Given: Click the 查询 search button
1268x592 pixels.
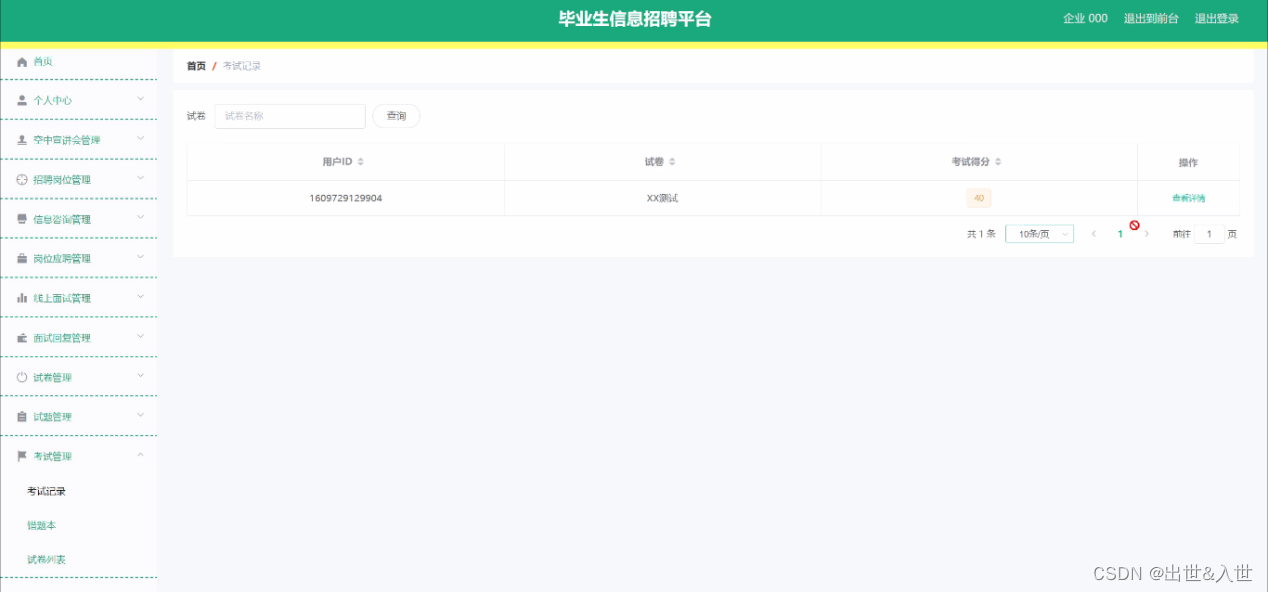Looking at the screenshot, I should click(396, 116).
